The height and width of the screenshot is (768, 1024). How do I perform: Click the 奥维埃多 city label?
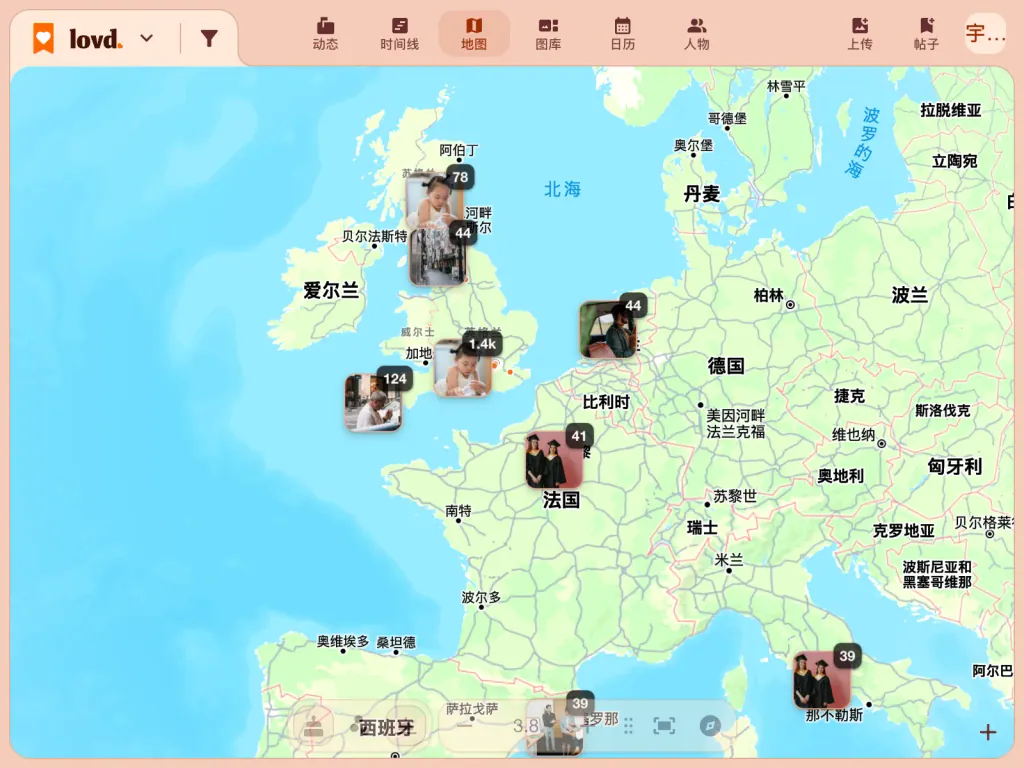tap(343, 641)
